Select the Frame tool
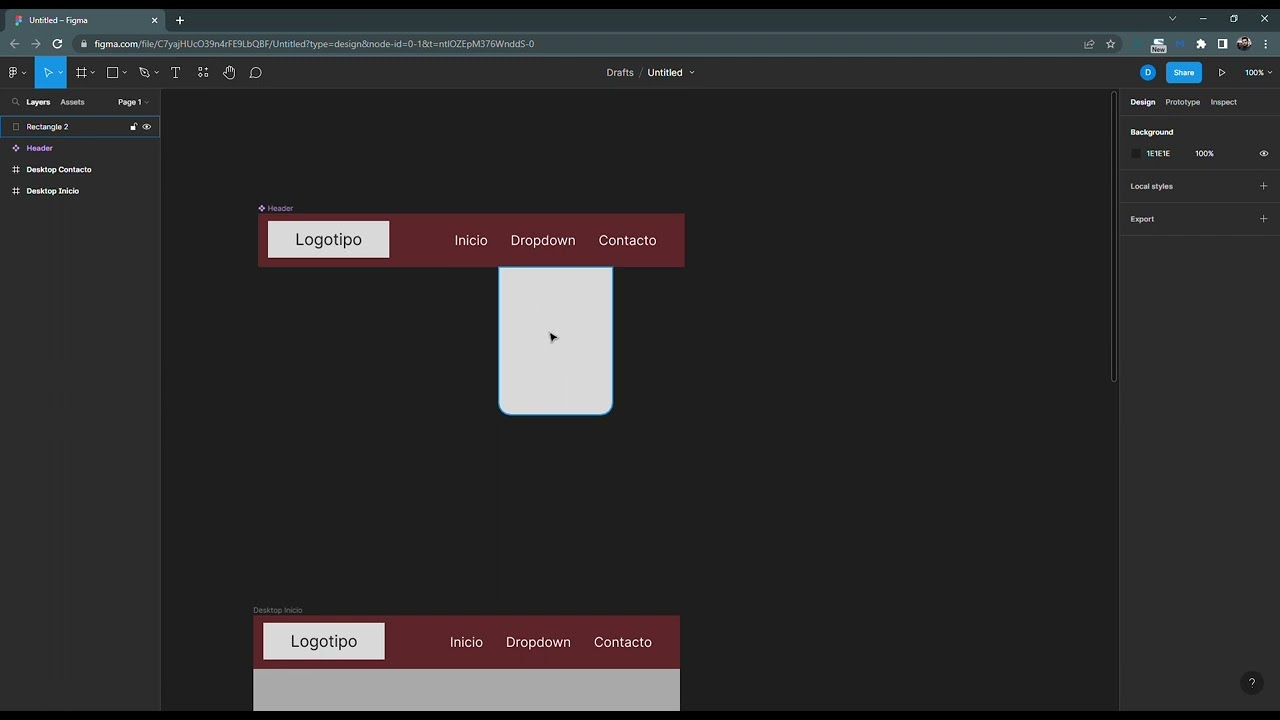 (81, 72)
